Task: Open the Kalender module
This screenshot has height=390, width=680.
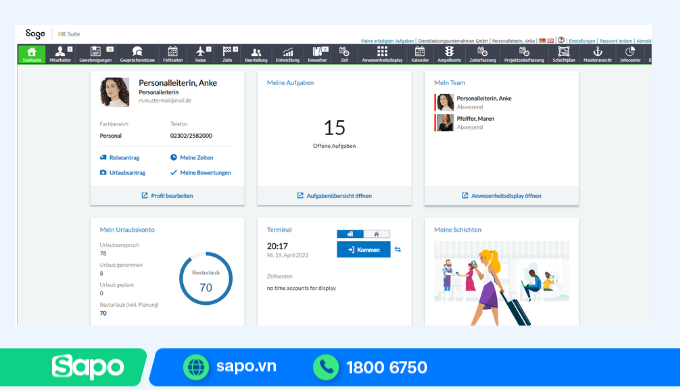Action: click(x=420, y=54)
